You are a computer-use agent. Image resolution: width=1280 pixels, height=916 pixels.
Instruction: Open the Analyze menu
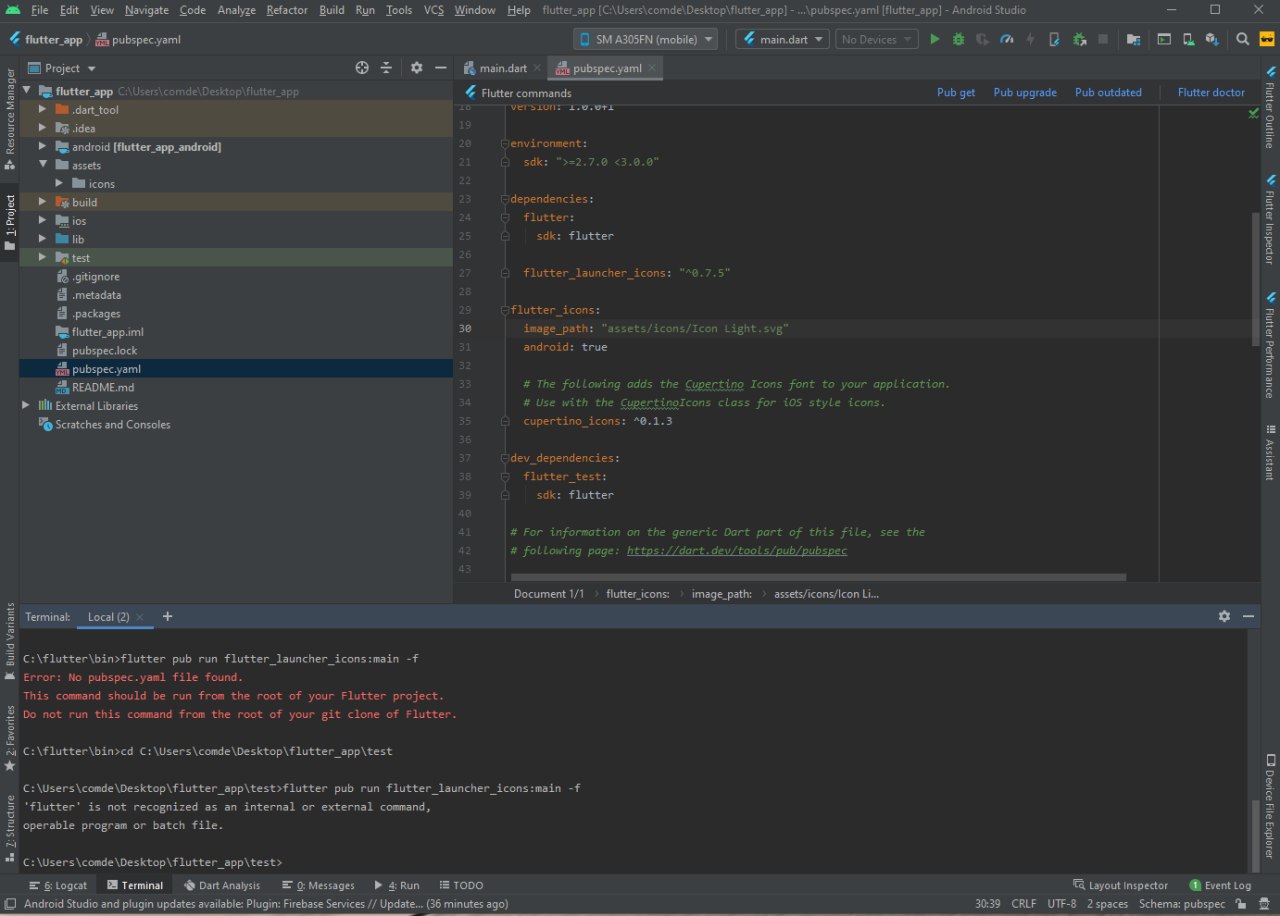coord(237,10)
